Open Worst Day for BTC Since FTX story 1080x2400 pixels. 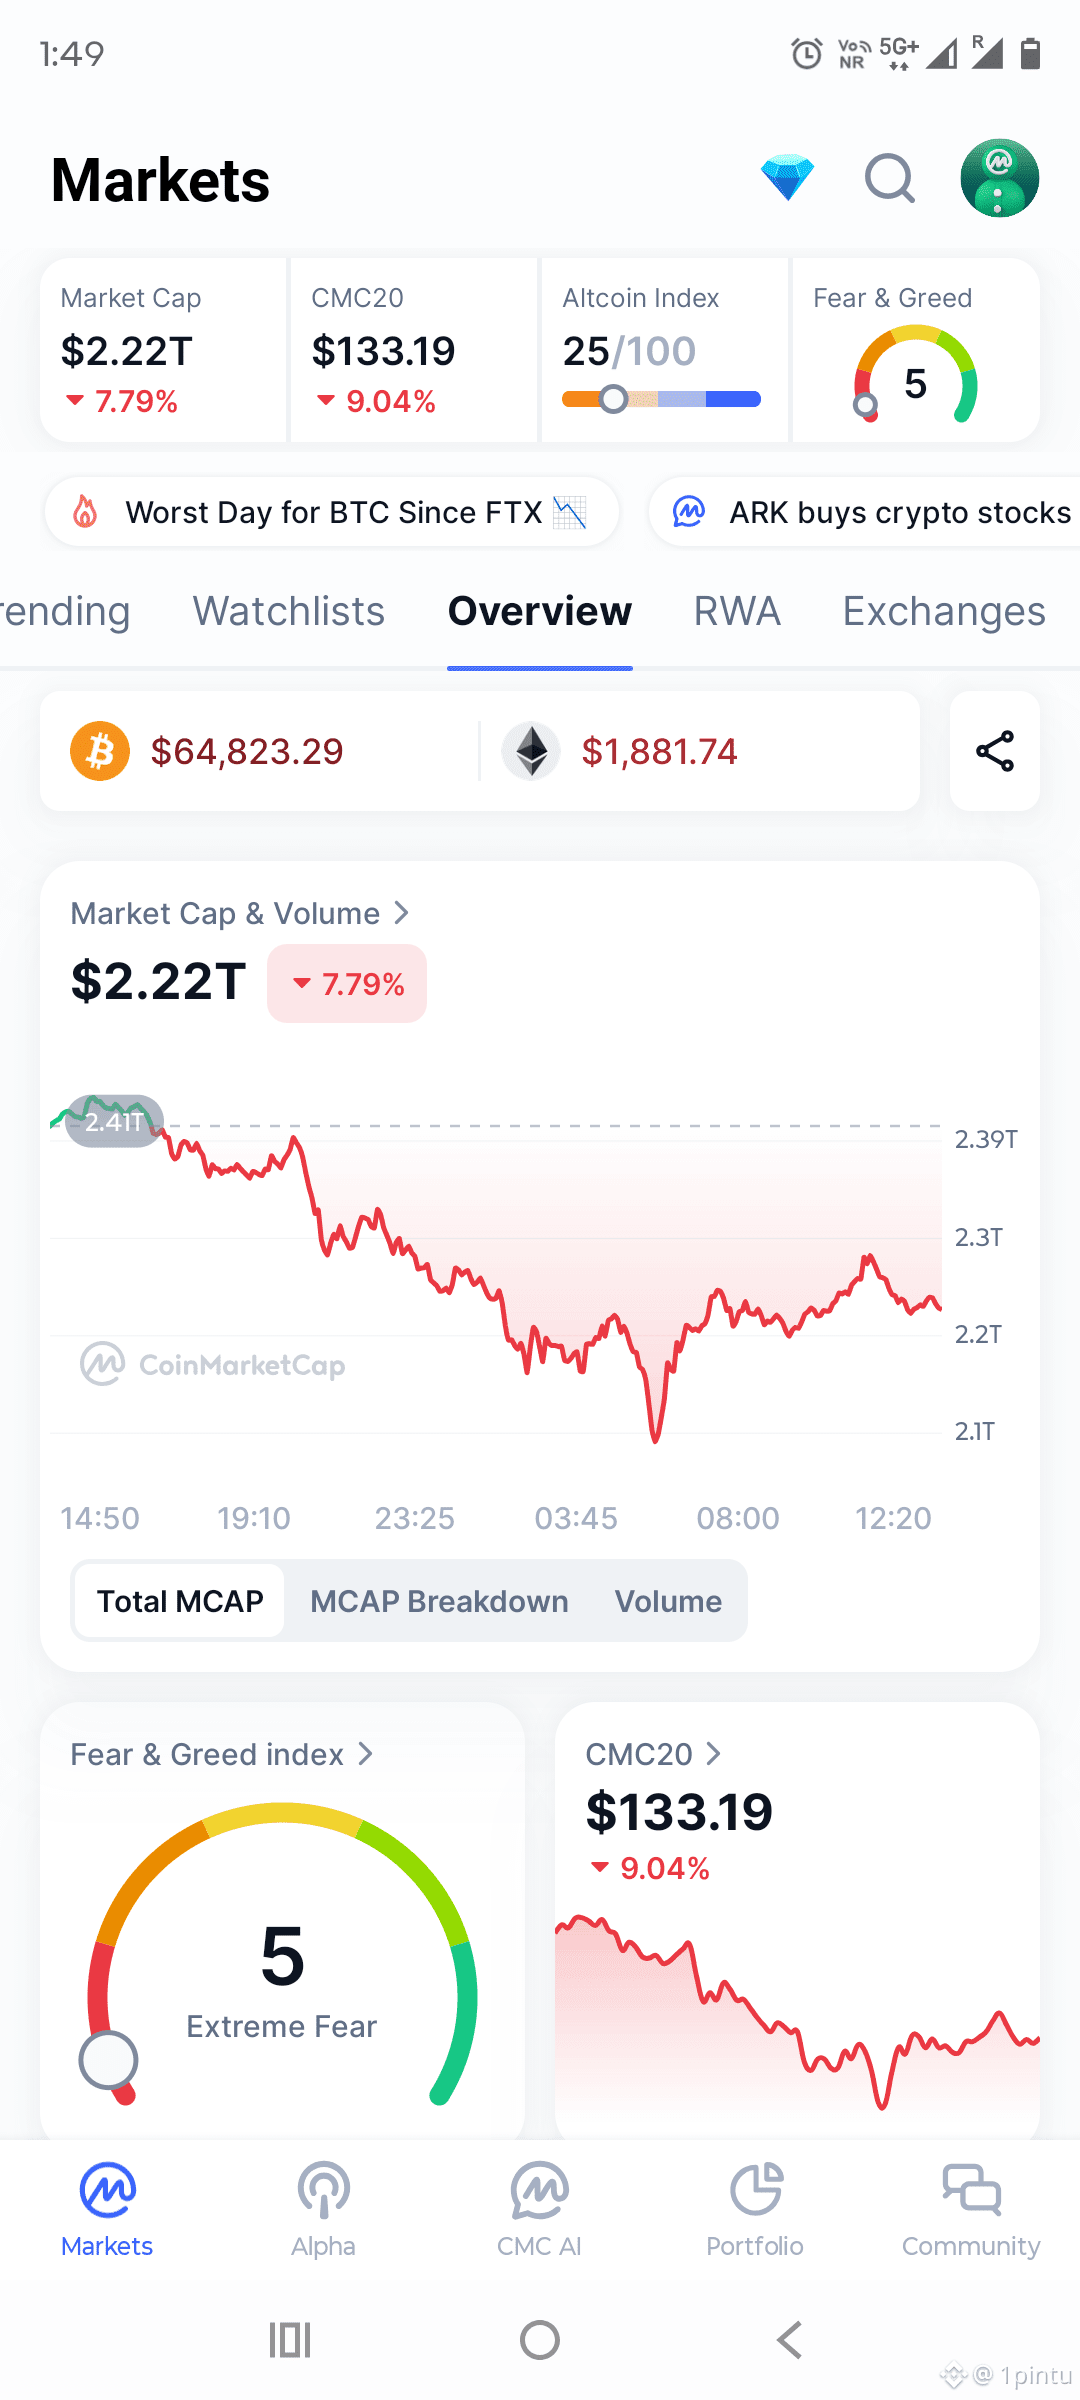[332, 512]
